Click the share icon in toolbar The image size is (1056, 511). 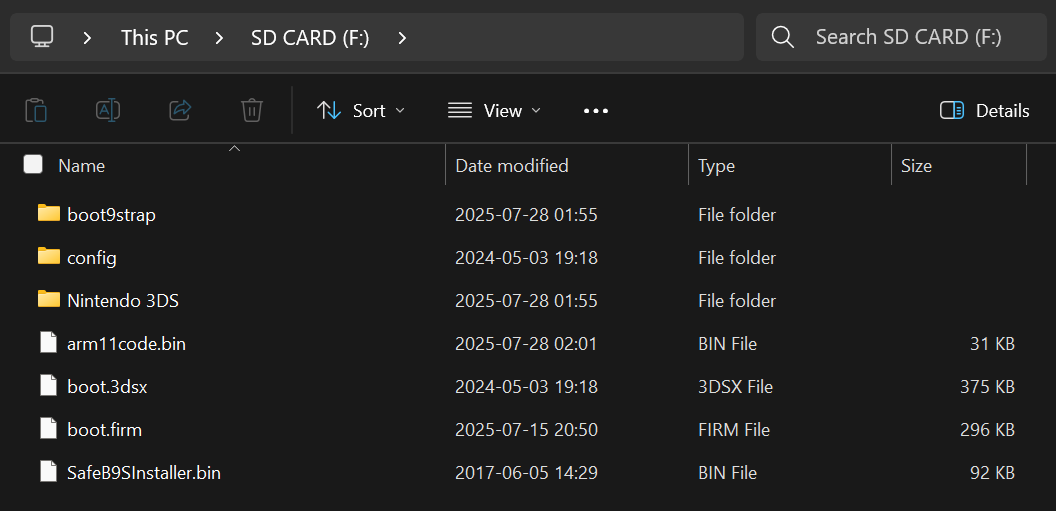click(180, 110)
